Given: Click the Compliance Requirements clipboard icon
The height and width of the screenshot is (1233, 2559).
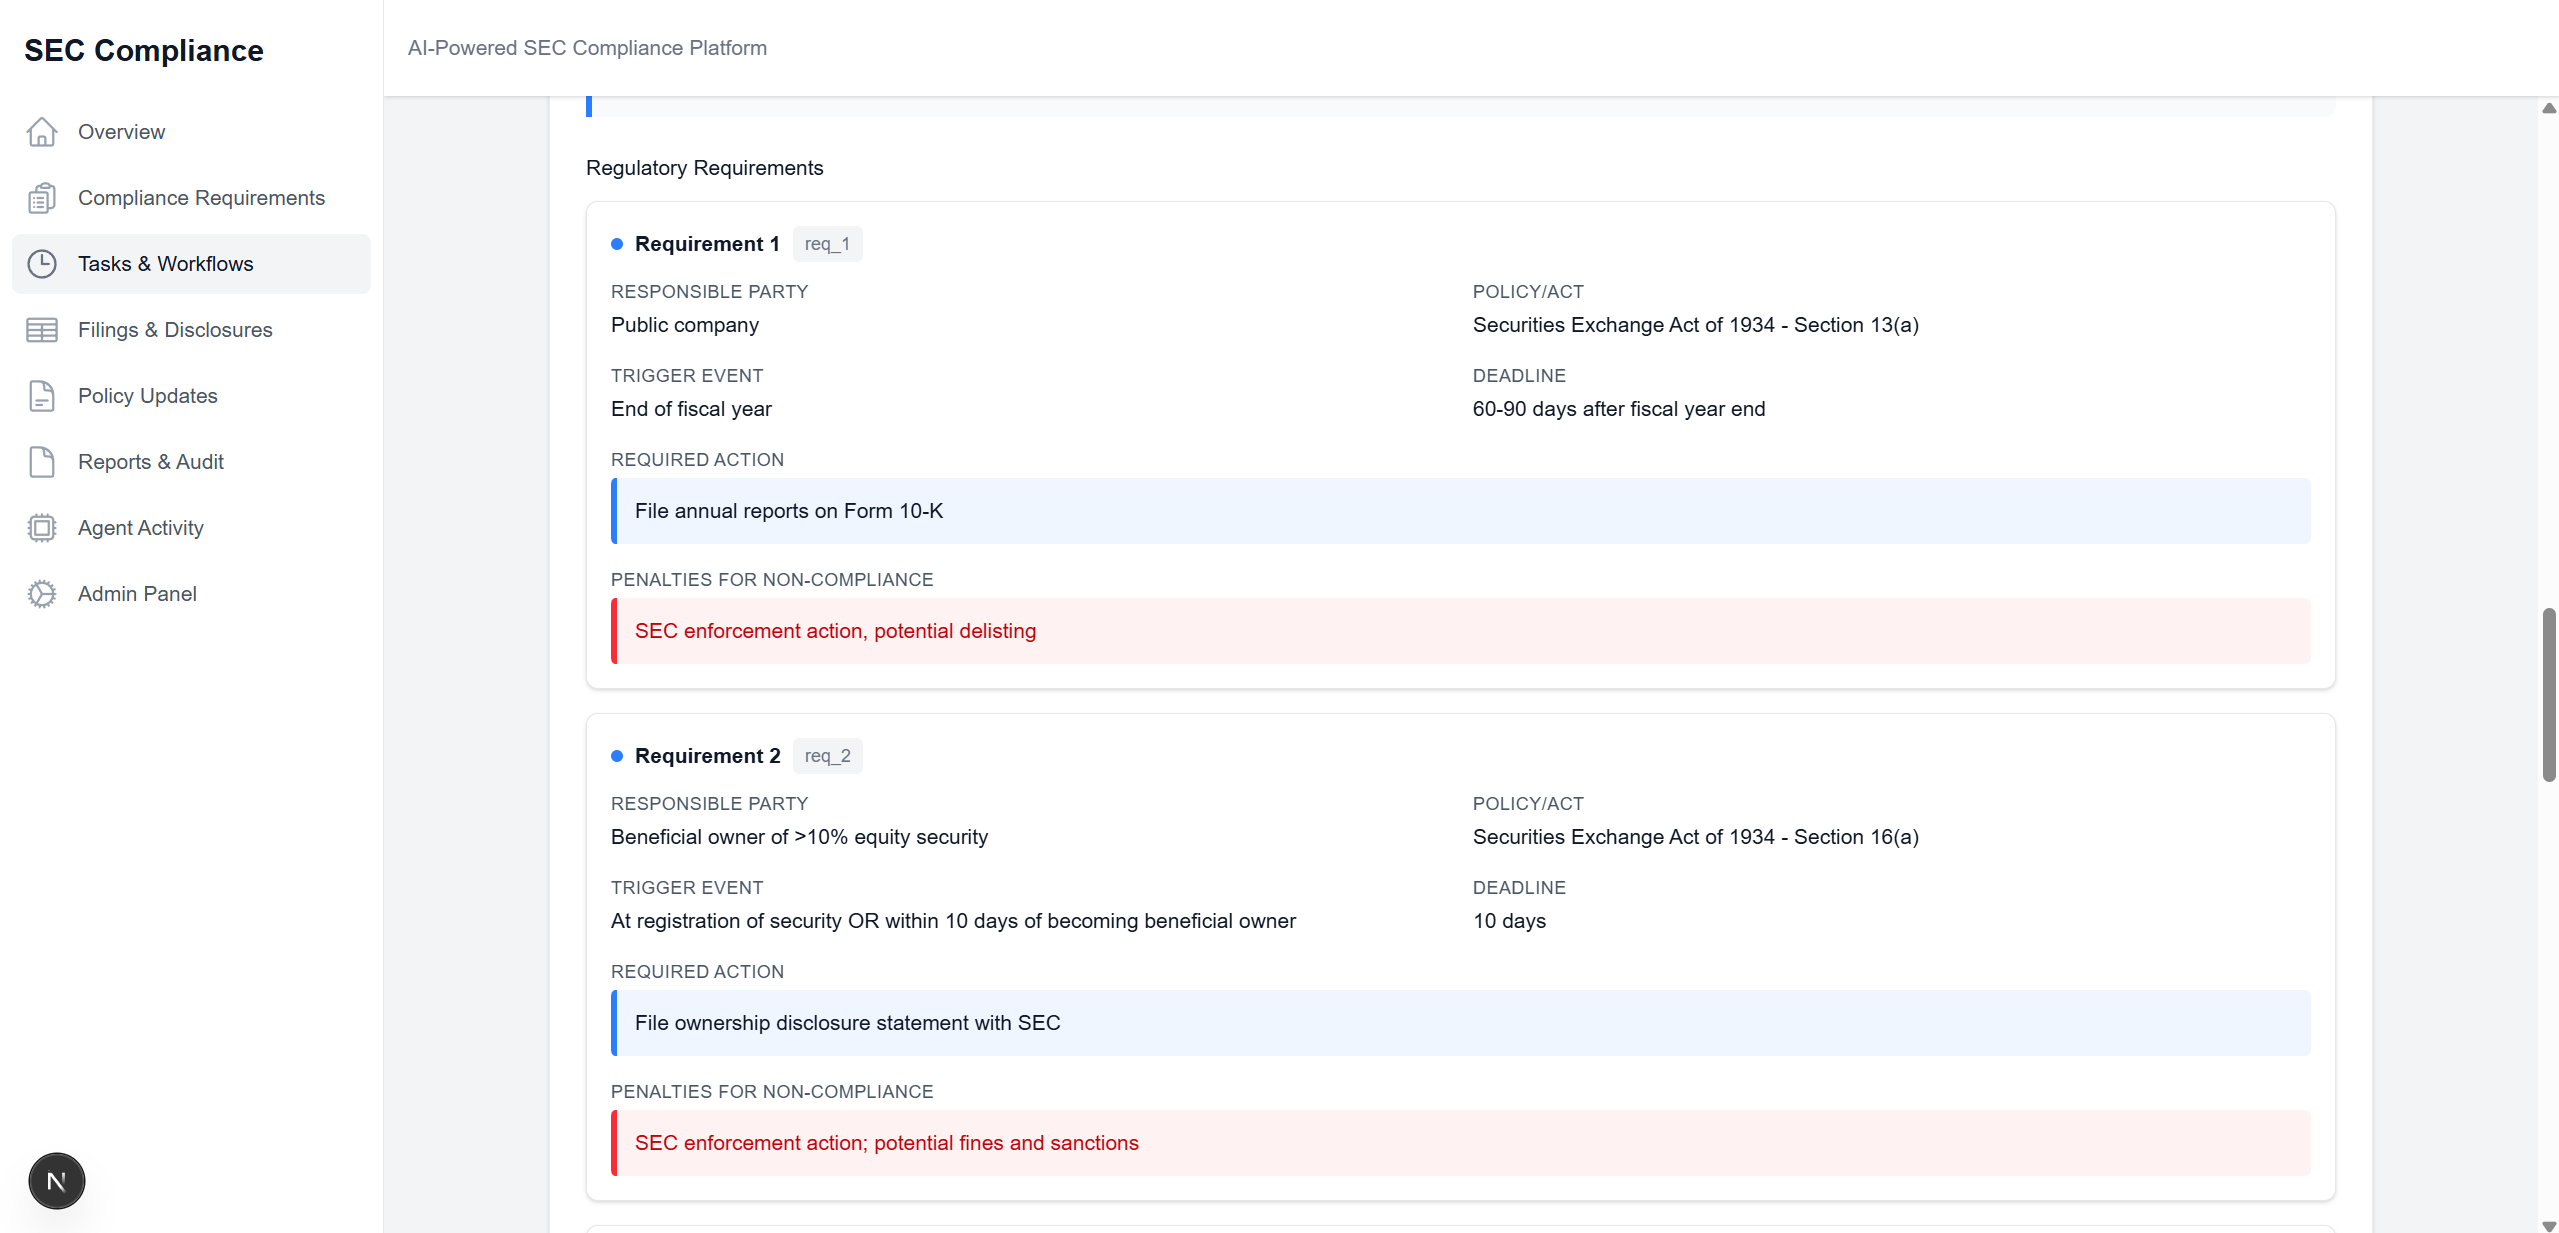Looking at the screenshot, I should [x=42, y=198].
